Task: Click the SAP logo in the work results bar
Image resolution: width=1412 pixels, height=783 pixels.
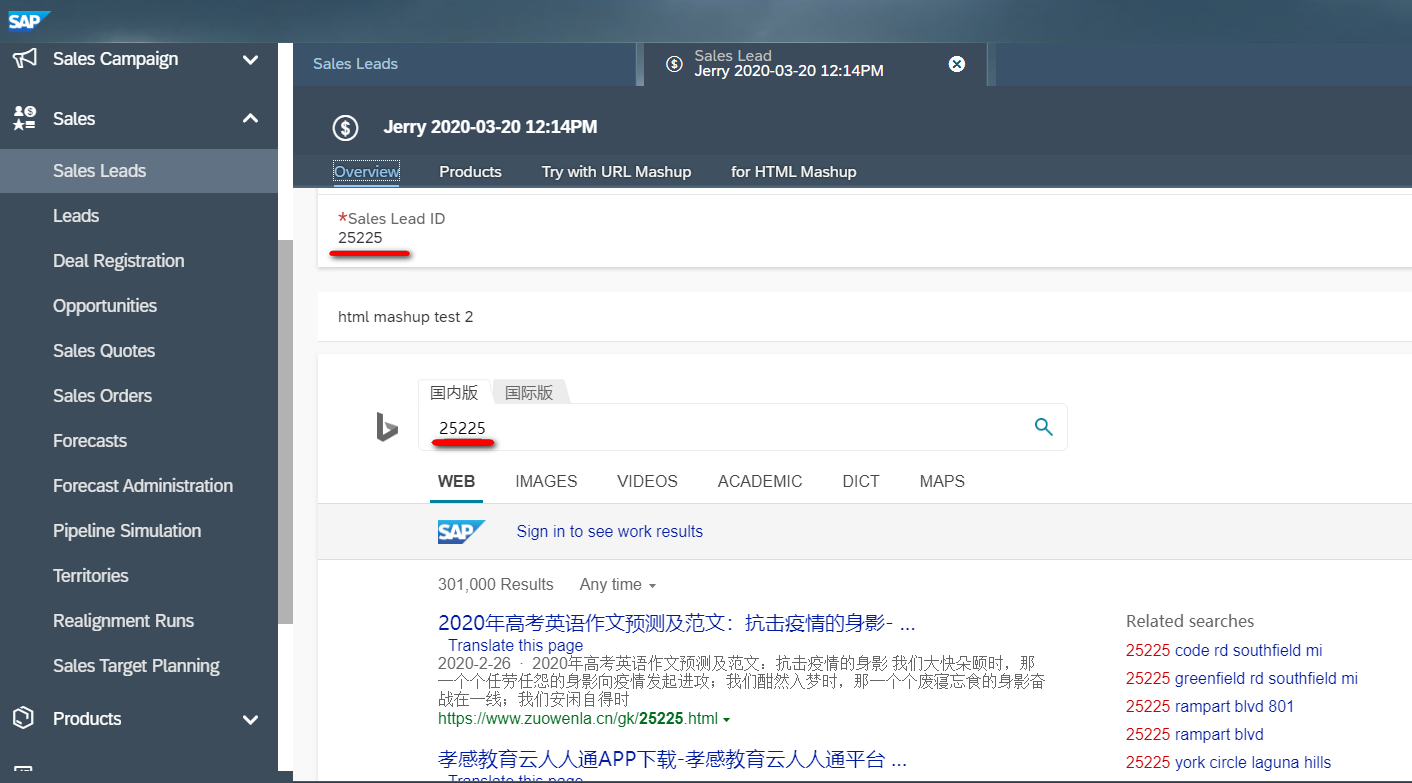Action: point(461,532)
